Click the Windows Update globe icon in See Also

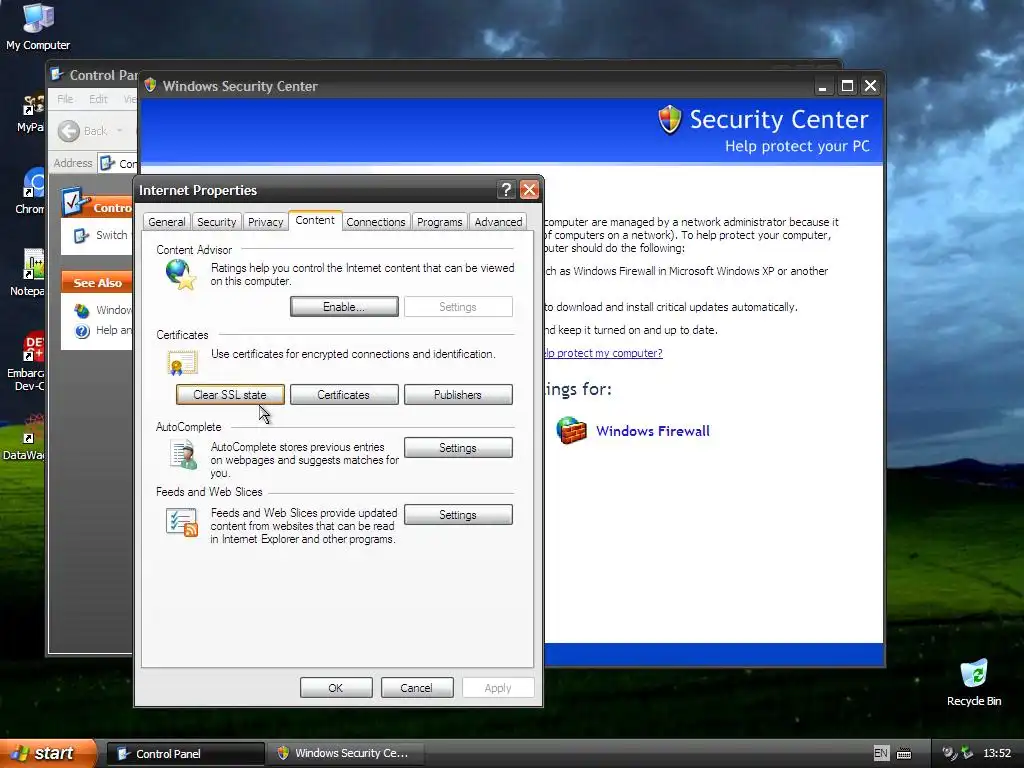(82, 310)
